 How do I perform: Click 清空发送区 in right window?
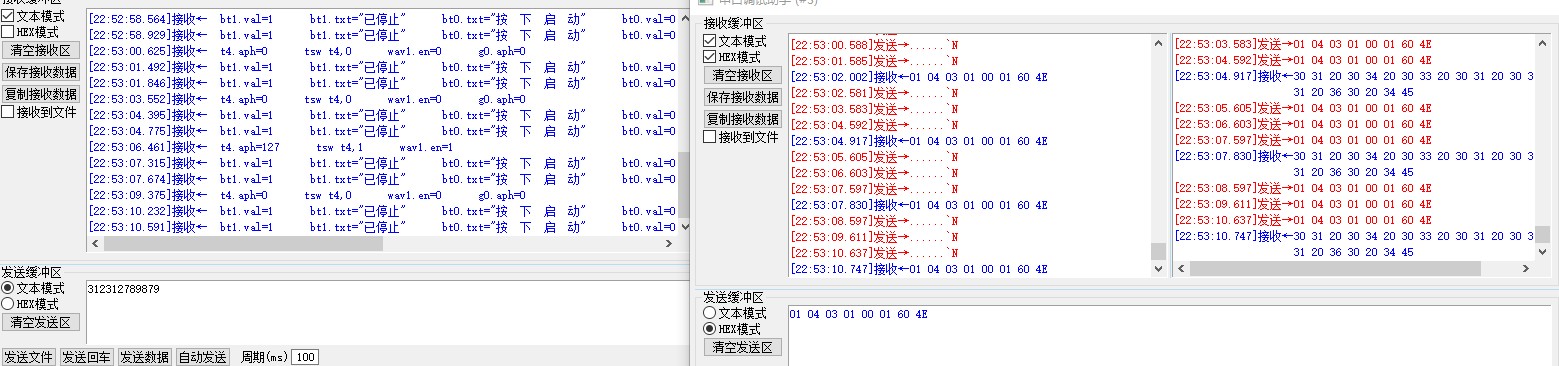pos(743,347)
